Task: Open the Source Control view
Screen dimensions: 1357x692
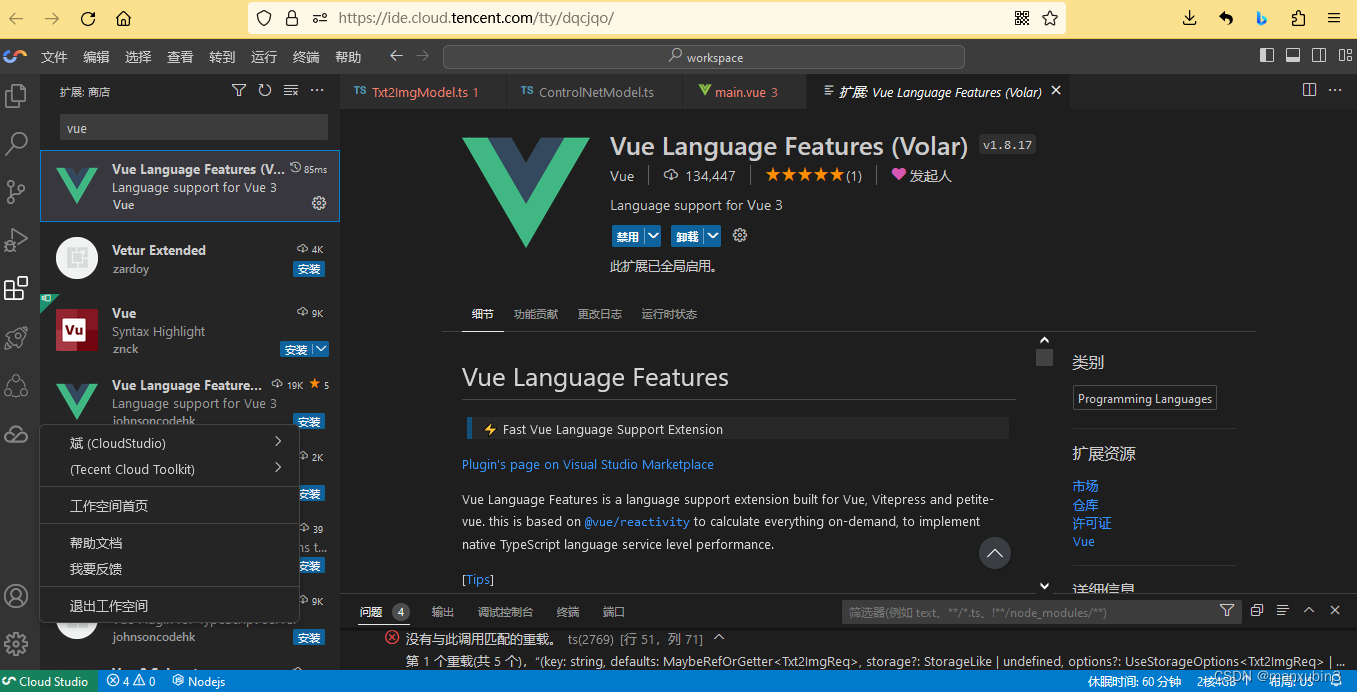Action: click(16, 192)
